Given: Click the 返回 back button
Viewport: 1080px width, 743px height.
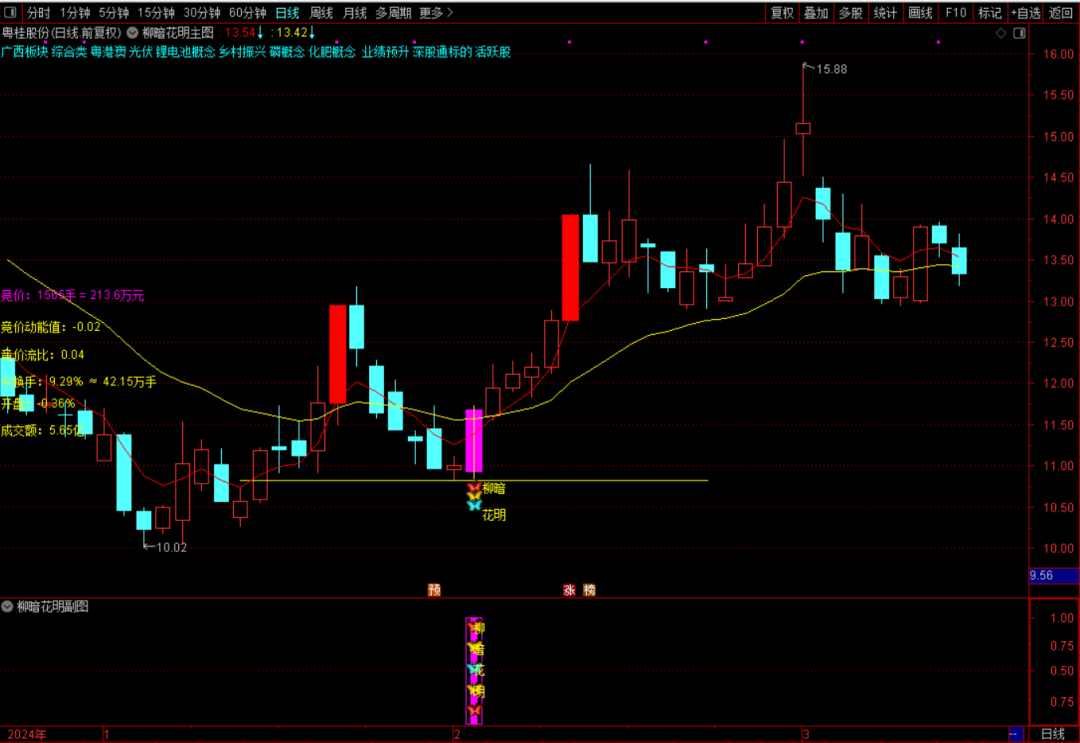Looking at the screenshot, I should coord(1061,13).
